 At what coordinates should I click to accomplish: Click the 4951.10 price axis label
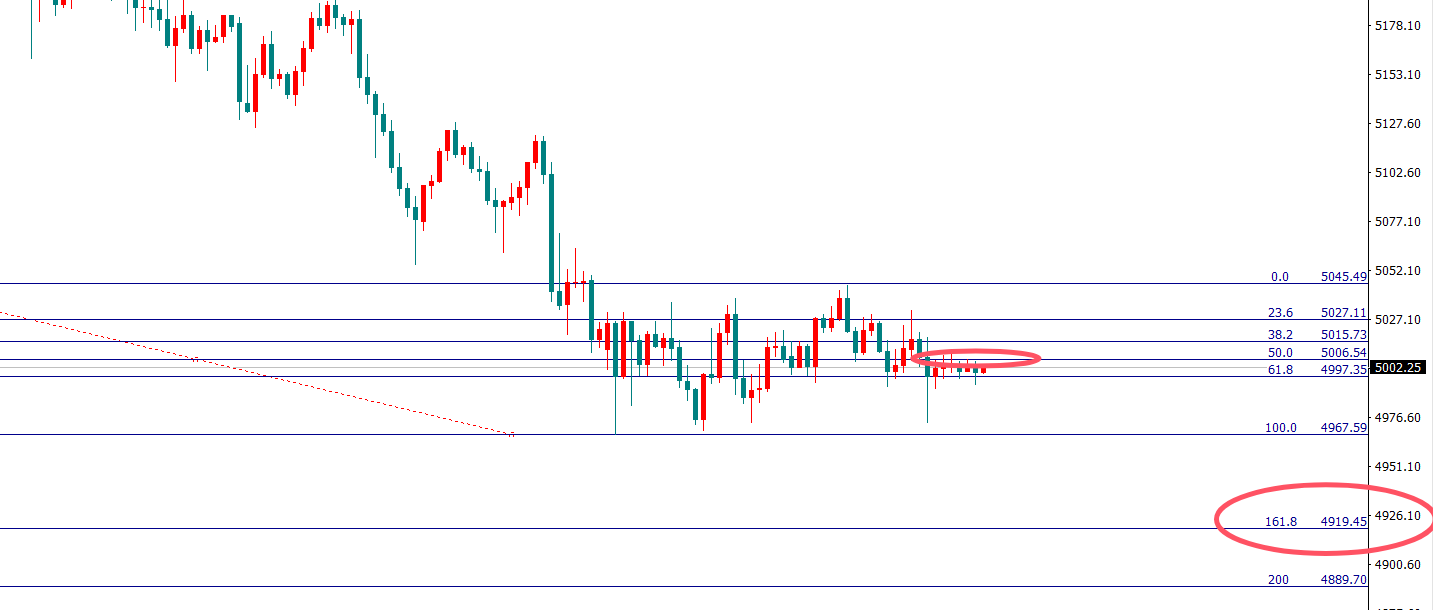1399,467
